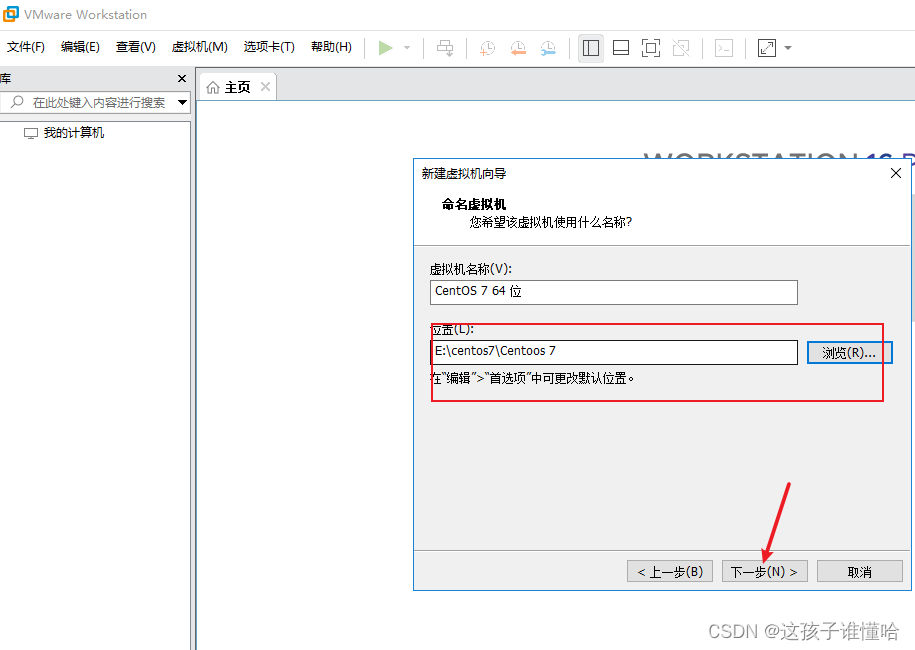The image size is (915, 650).
Task: Open the snapshot manager icon
Action: [x=548, y=48]
